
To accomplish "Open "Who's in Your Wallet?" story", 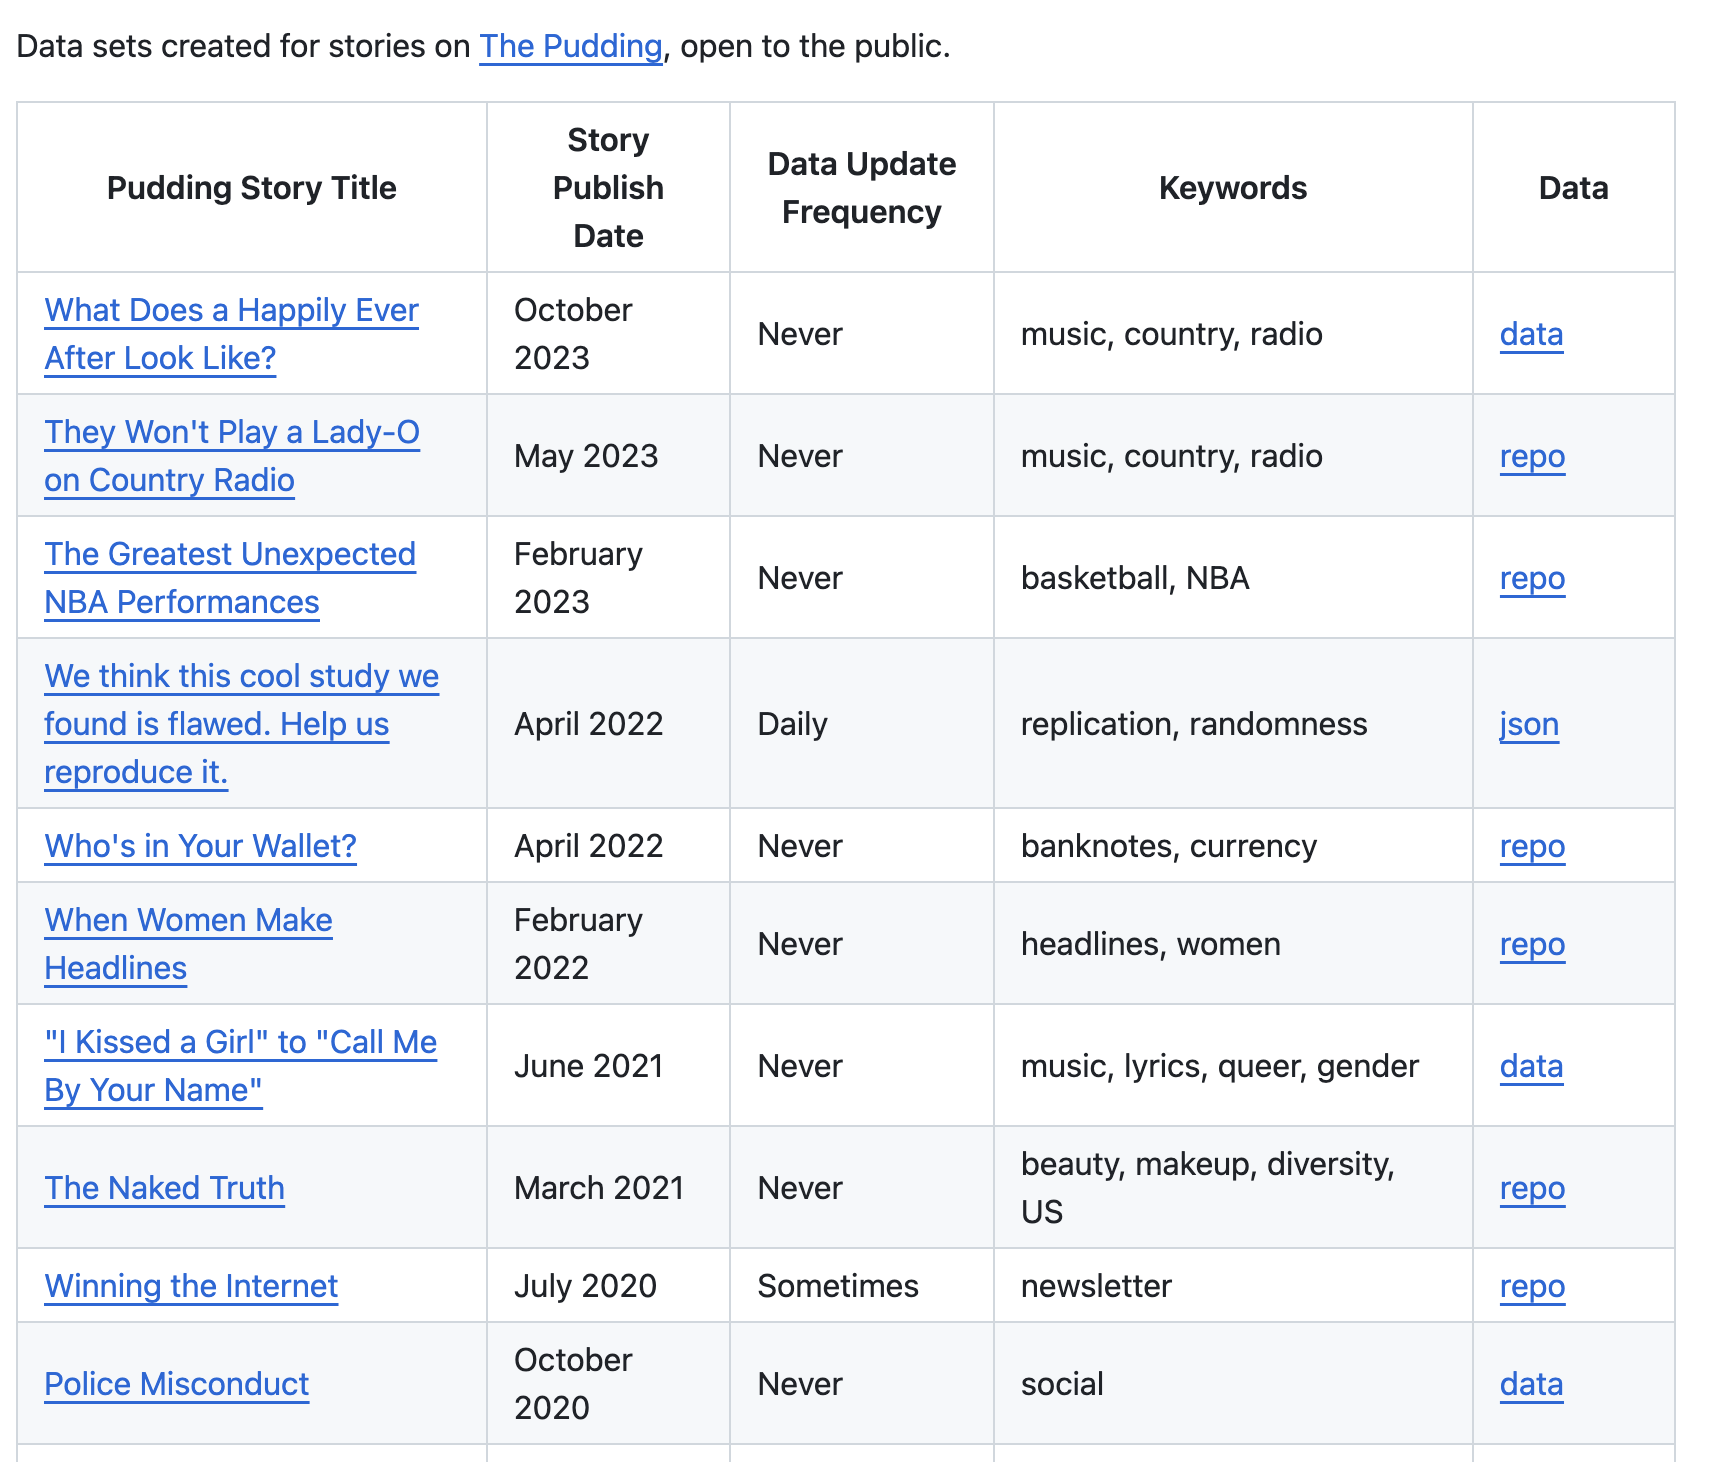I will pyautogui.click(x=199, y=845).
